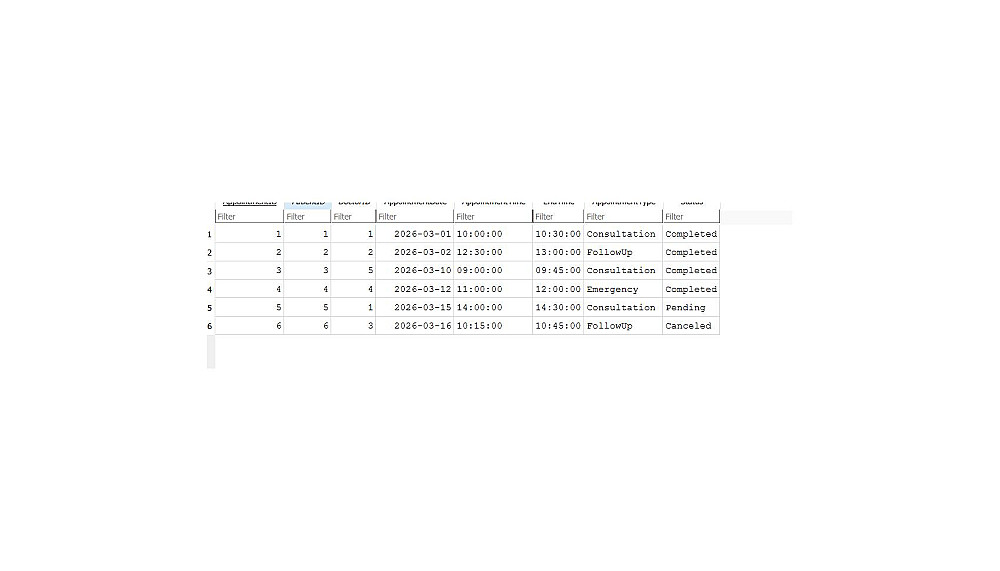This screenshot has height=571, width=1000.
Task: Pick the 14:30:00 end time cell
Action: 558,308
